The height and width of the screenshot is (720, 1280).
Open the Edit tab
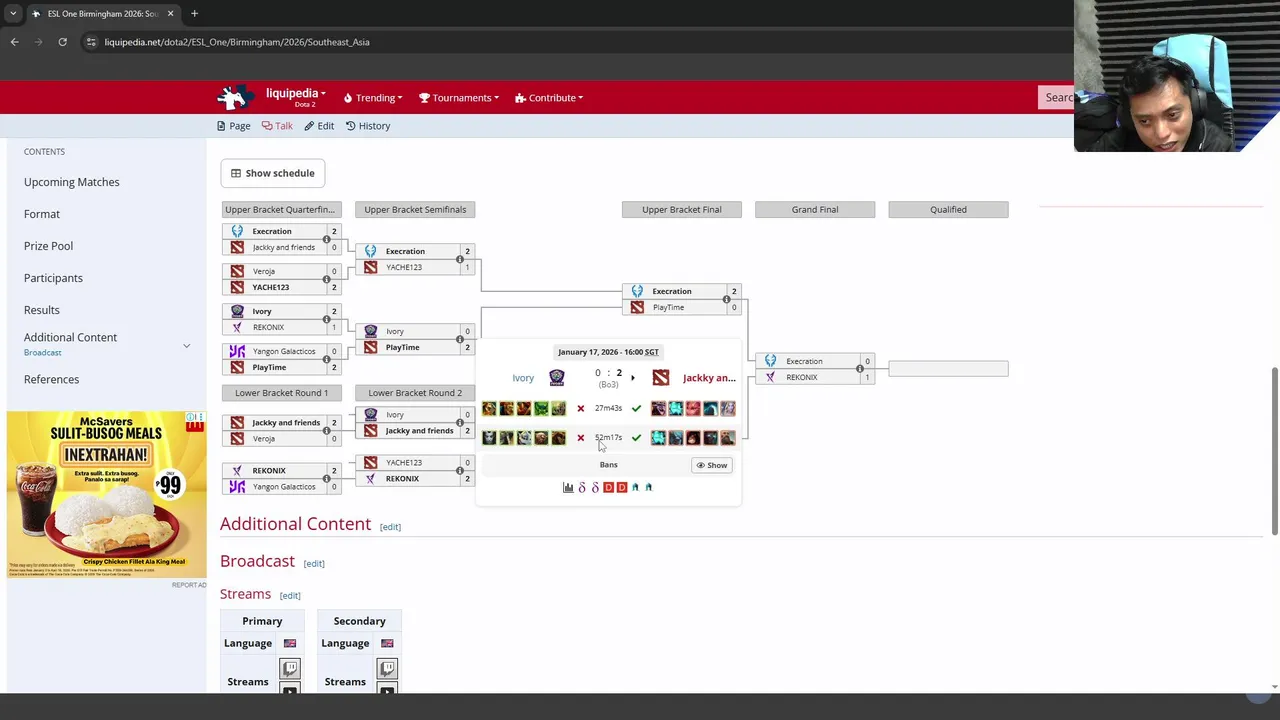(x=319, y=126)
